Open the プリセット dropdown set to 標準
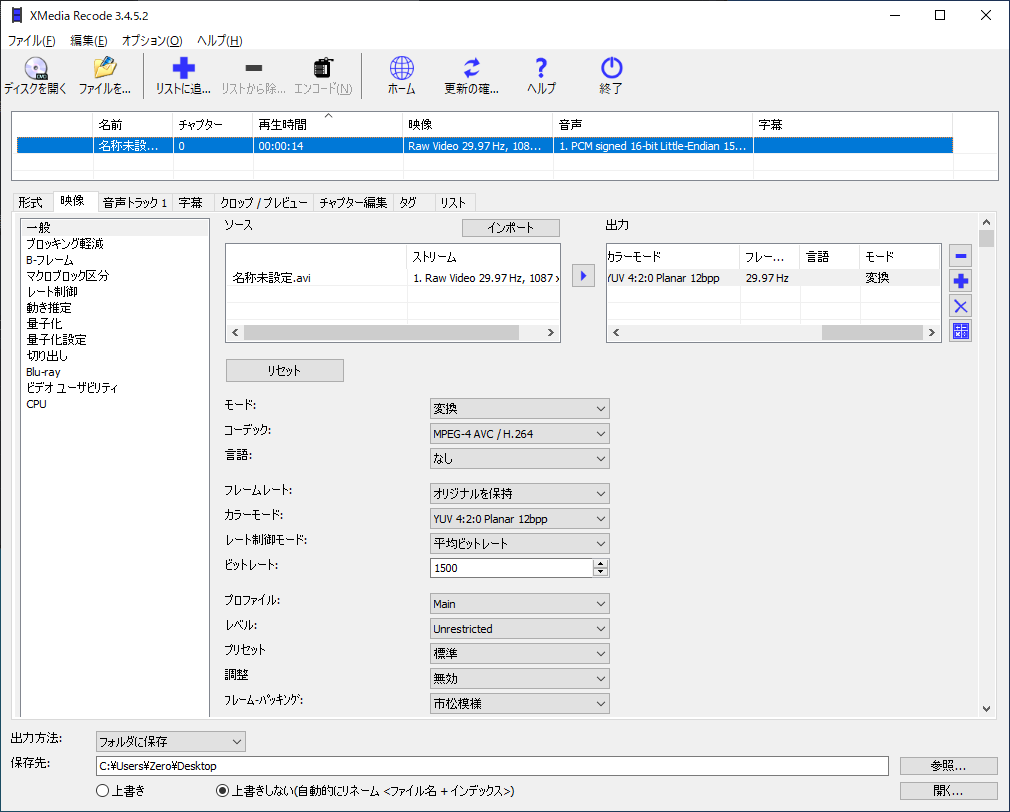The image size is (1010, 812). 519,654
